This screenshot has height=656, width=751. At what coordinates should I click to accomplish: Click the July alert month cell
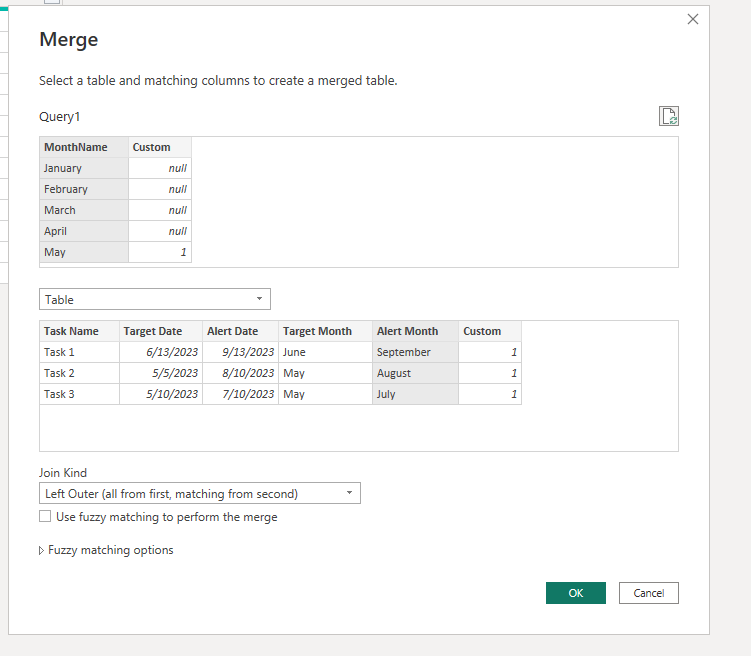[415, 394]
